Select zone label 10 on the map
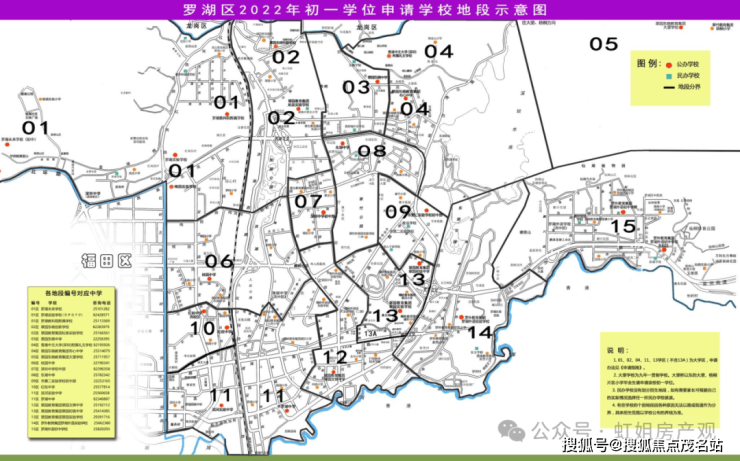Viewport: 740px width, 461px height. pos(203,328)
